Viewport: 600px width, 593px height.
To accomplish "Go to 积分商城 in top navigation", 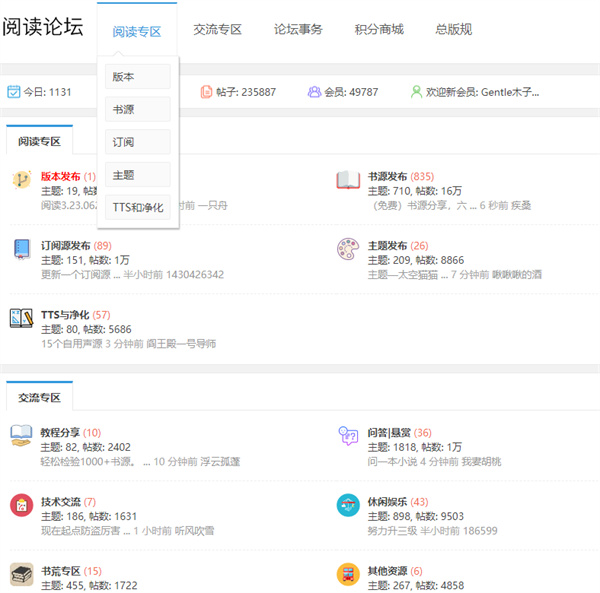I will point(379,30).
